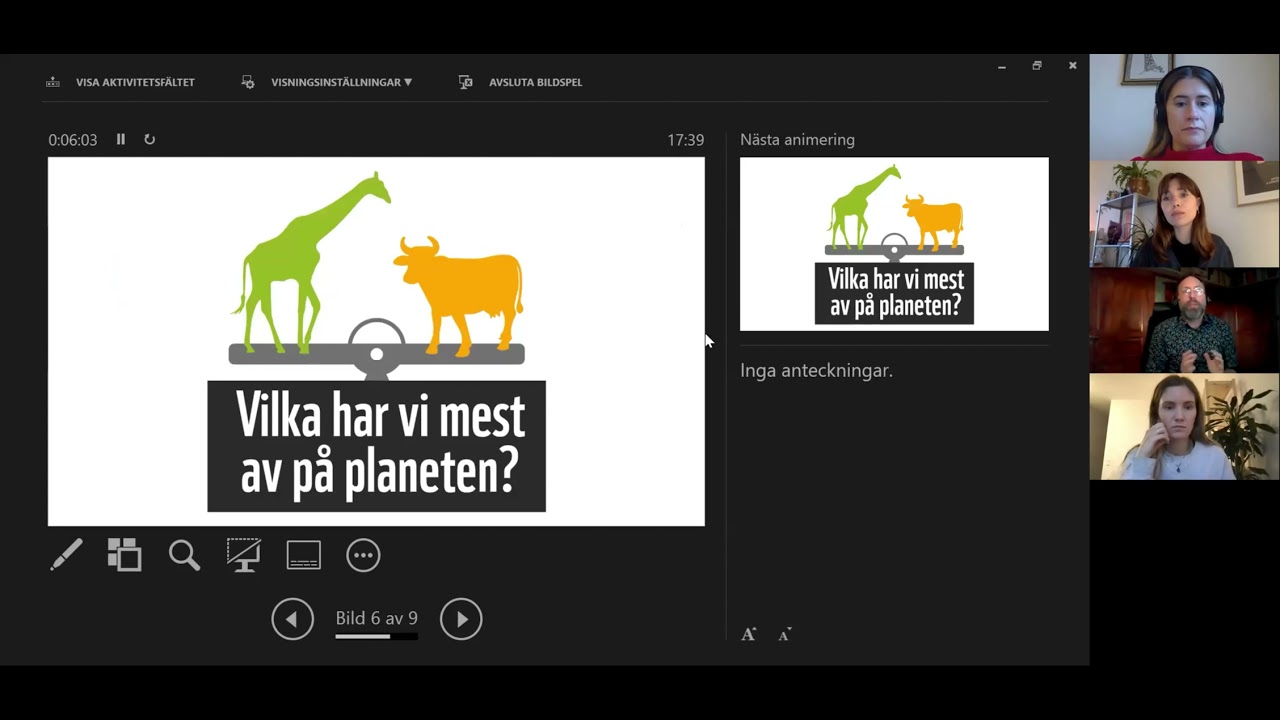Image resolution: width=1280 pixels, height=720 pixels.
Task: Open more slideshow options ellipsis
Action: pos(363,555)
